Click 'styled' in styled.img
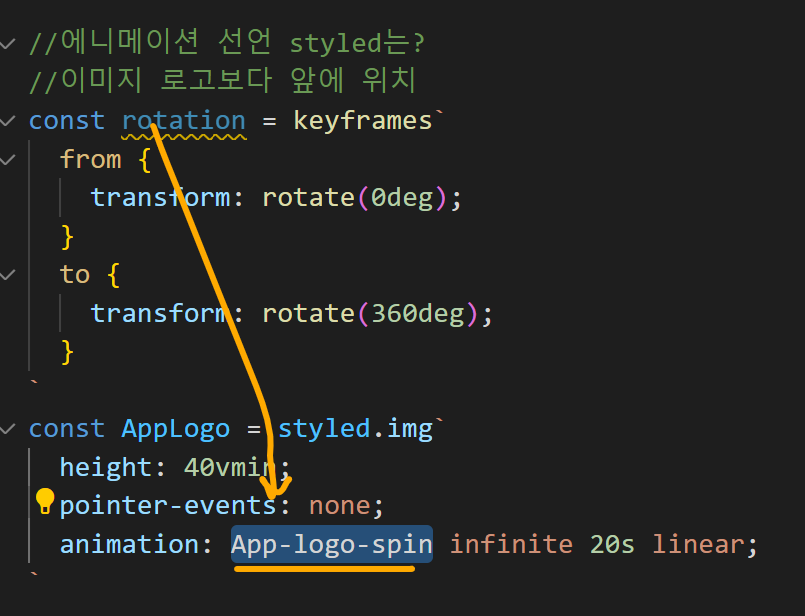The height and width of the screenshot is (616, 805). tap(324, 429)
